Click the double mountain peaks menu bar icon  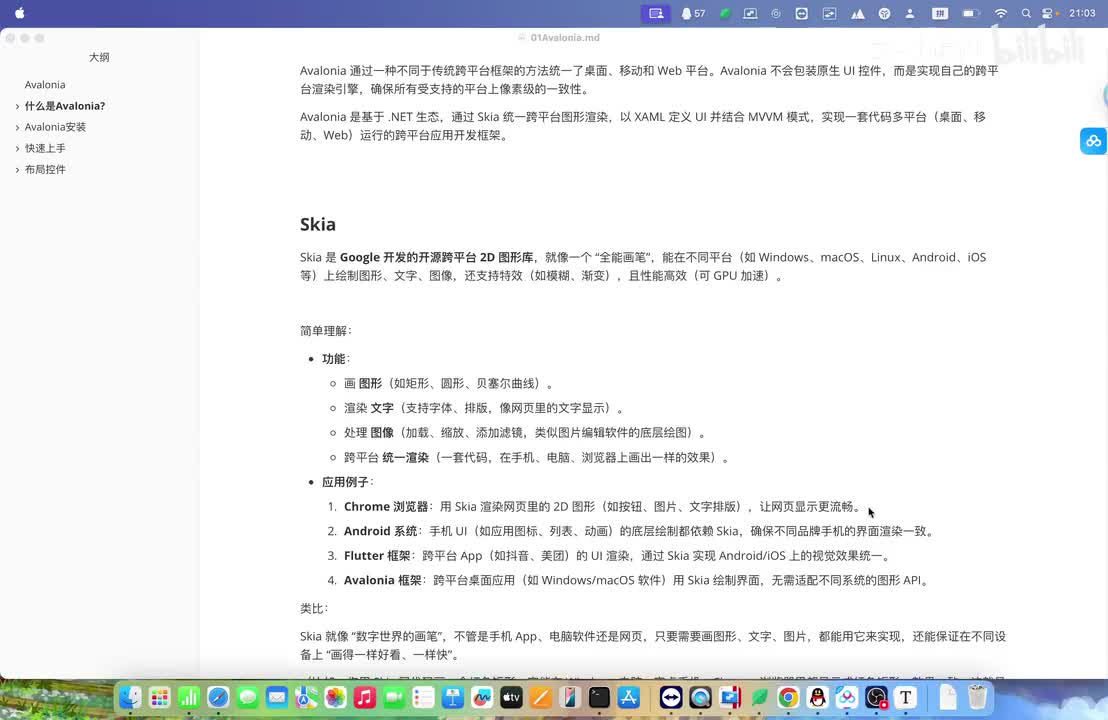(x=858, y=13)
